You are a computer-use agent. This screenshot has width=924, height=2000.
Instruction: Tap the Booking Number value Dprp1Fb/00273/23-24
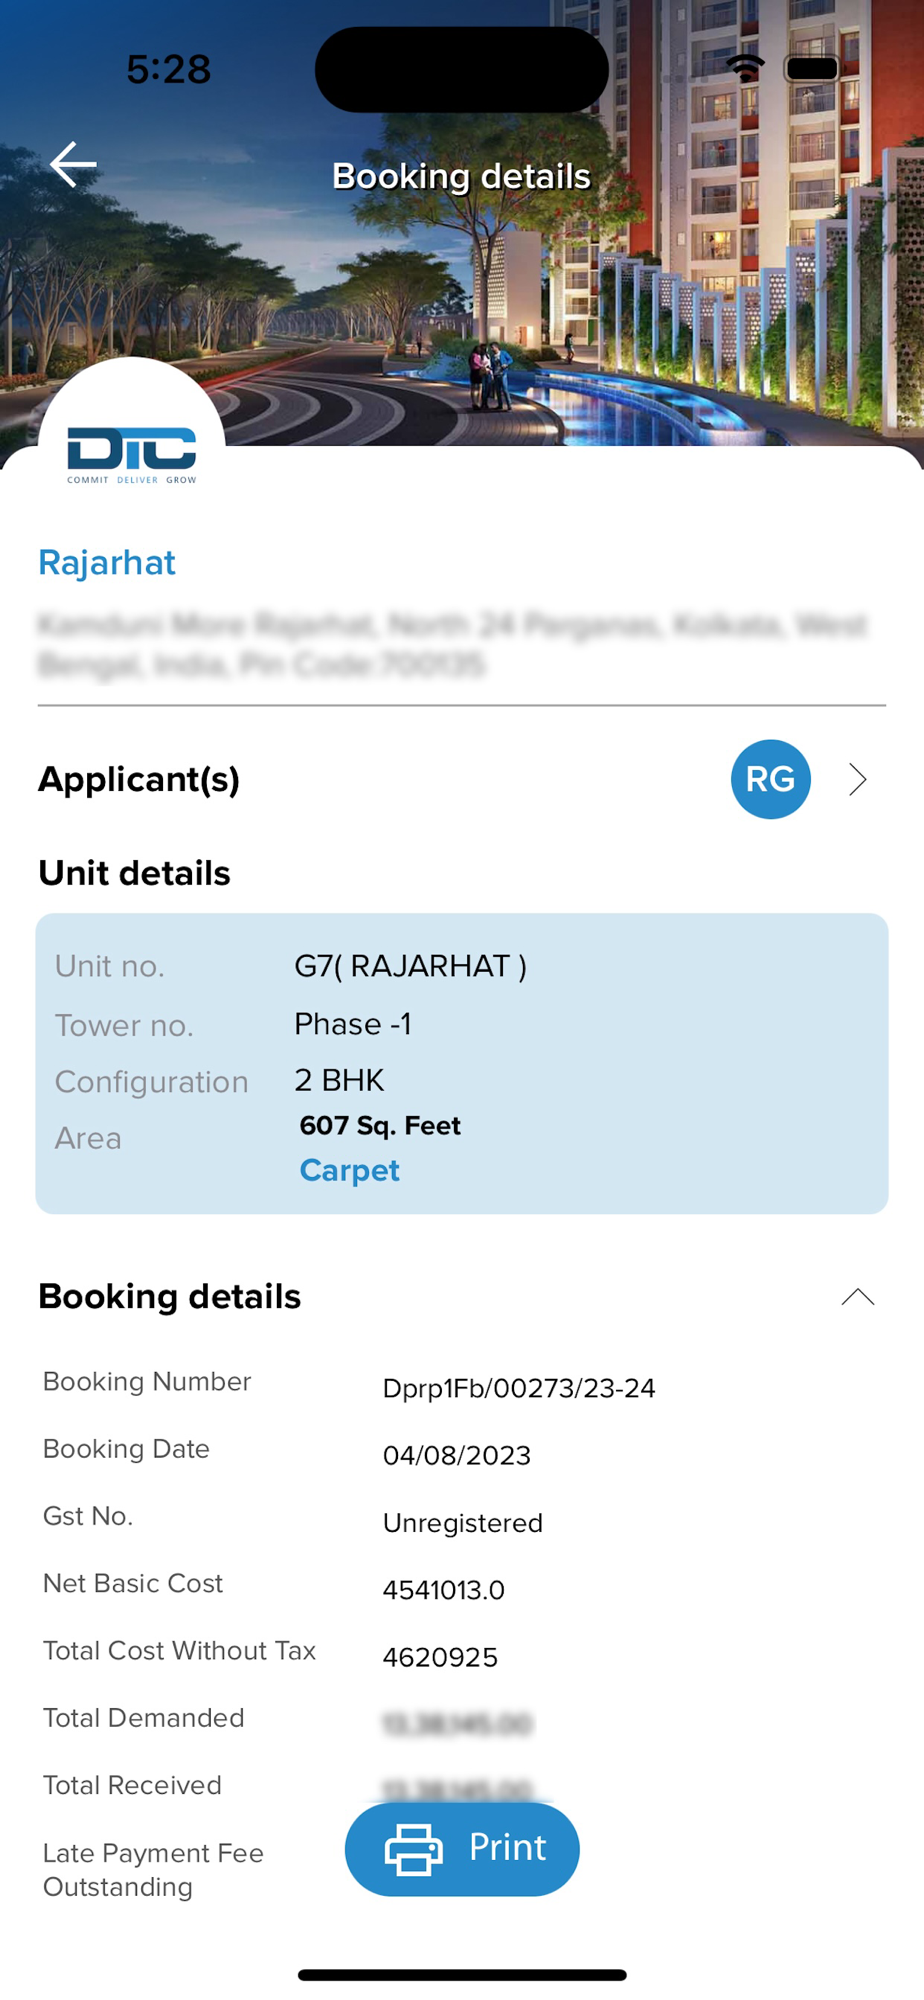(x=518, y=1388)
